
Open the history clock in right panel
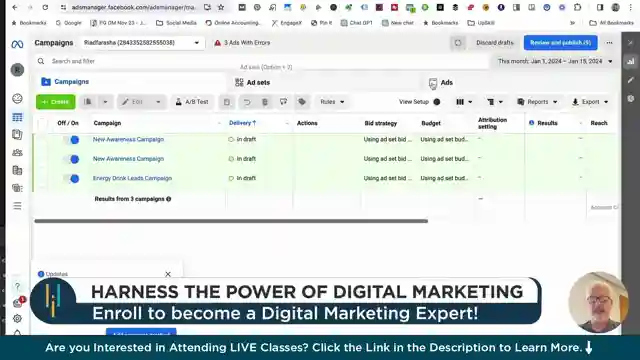631,98
